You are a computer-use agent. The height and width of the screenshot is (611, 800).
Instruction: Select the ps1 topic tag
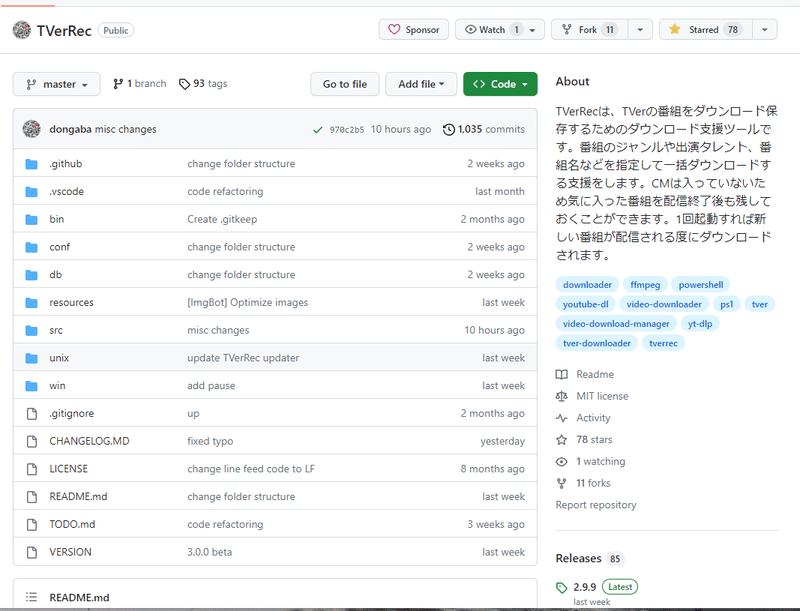(727, 304)
